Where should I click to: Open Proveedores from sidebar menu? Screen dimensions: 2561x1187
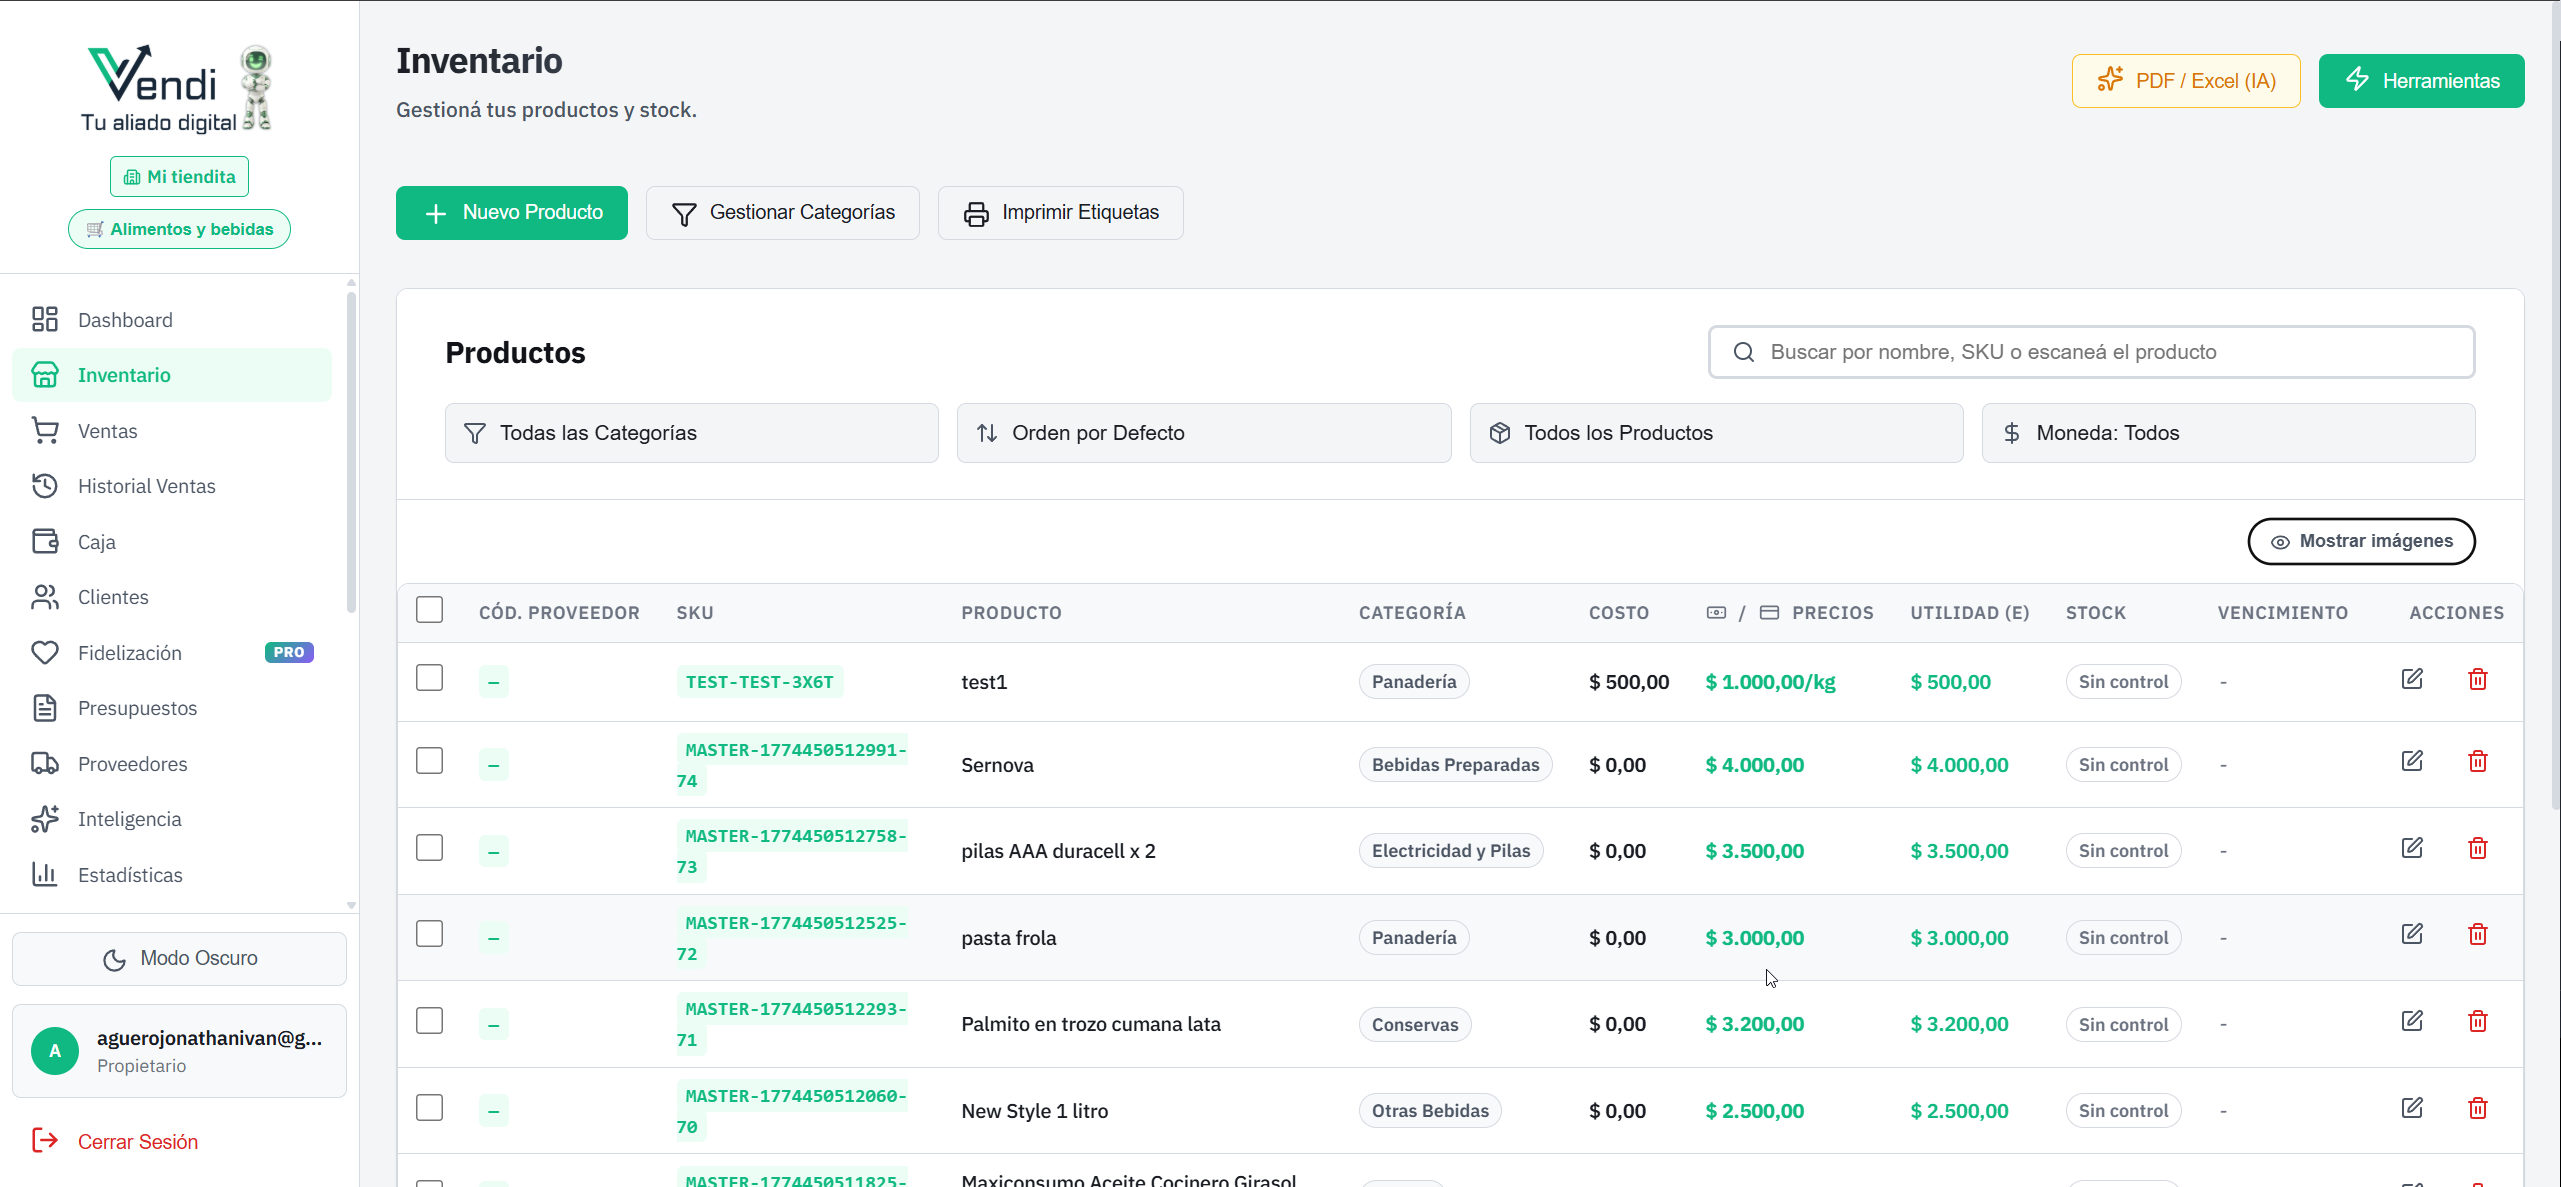(132, 764)
